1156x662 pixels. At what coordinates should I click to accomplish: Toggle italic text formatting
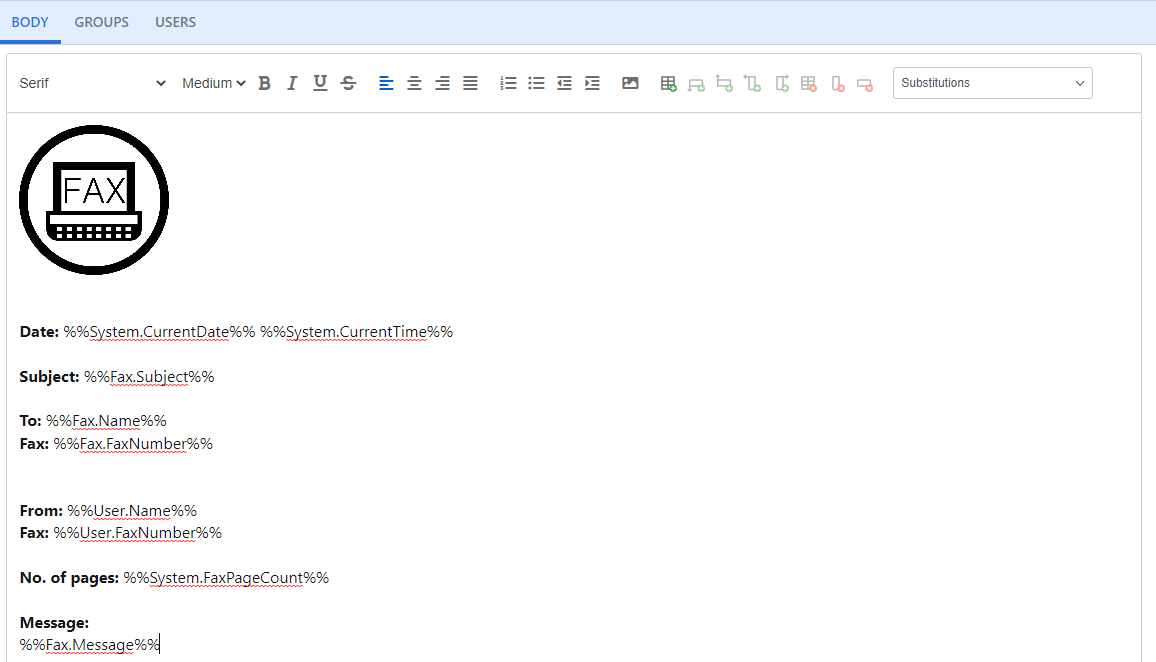(292, 83)
